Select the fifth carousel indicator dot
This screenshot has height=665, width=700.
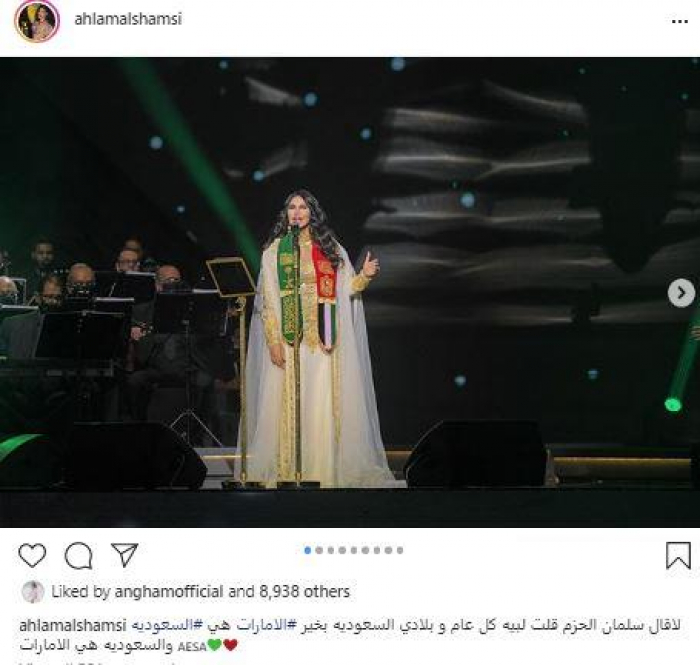point(354,550)
